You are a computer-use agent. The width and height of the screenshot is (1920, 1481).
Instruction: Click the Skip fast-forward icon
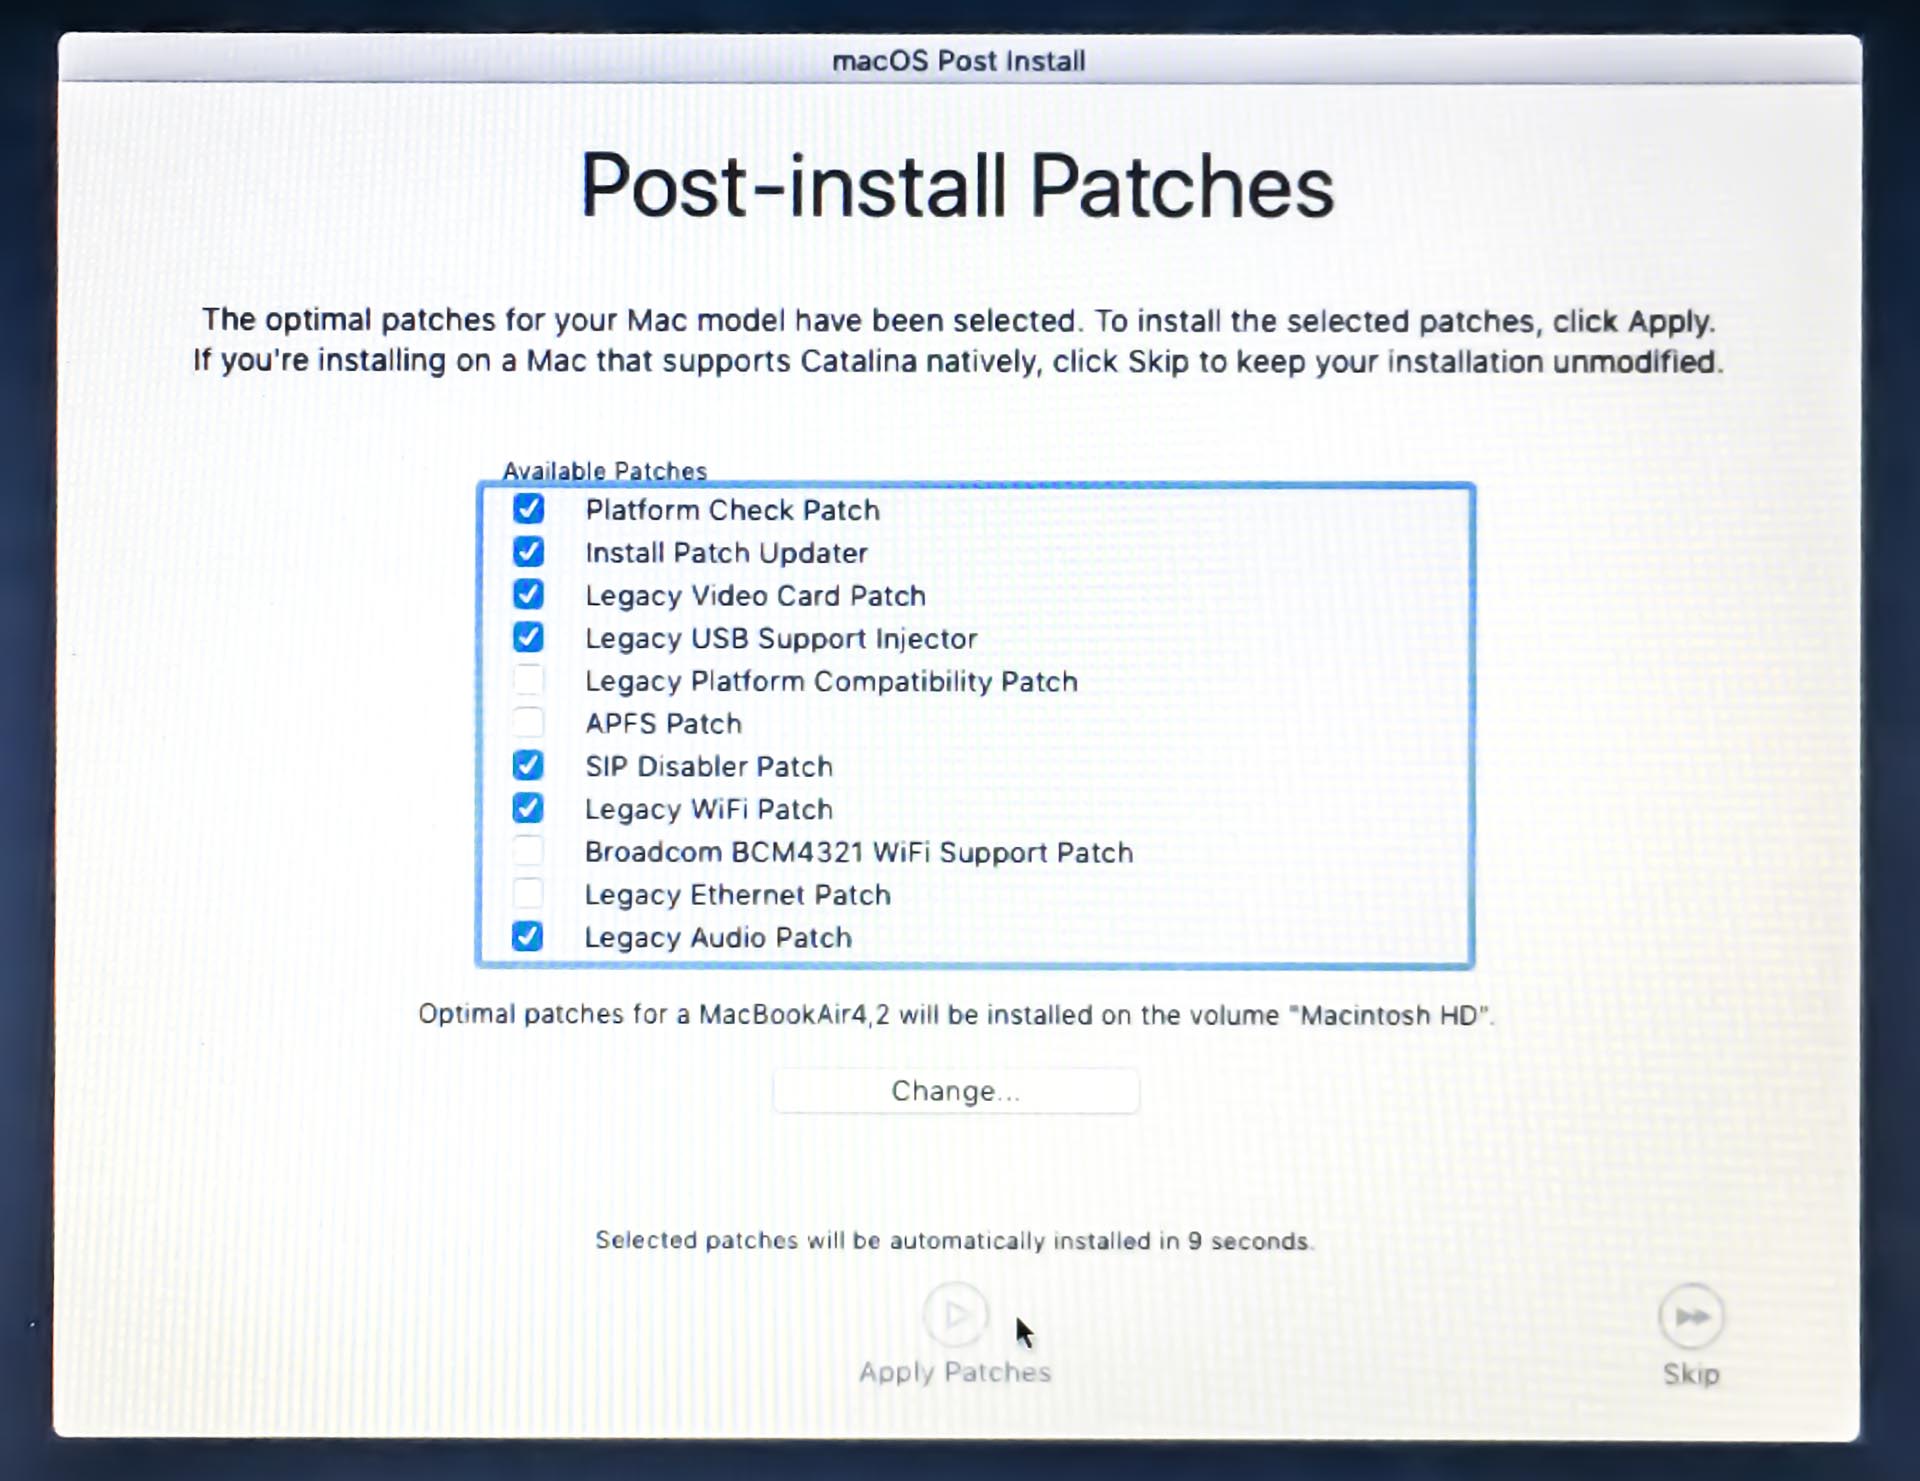1690,1316
